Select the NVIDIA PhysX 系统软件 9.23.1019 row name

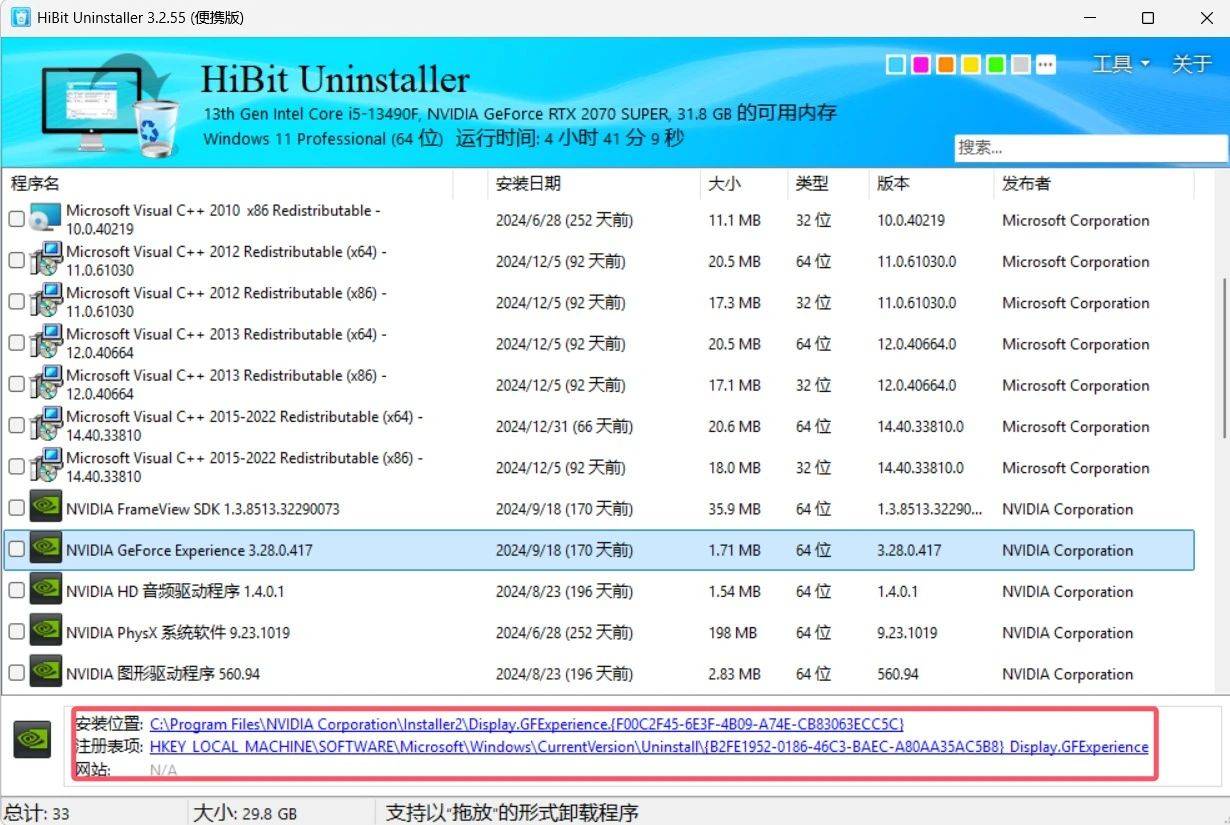(178, 632)
